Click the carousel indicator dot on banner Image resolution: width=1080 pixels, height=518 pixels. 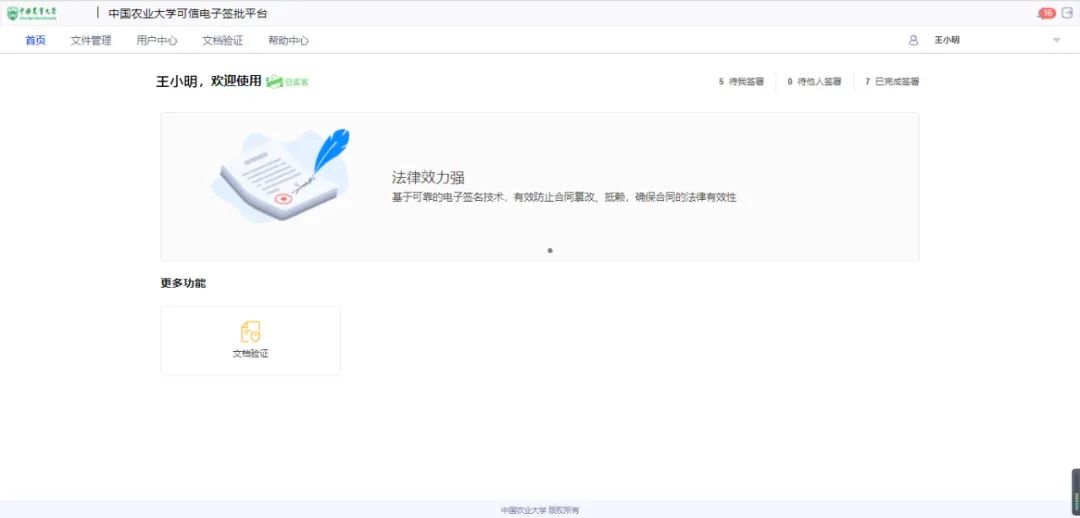[550, 251]
